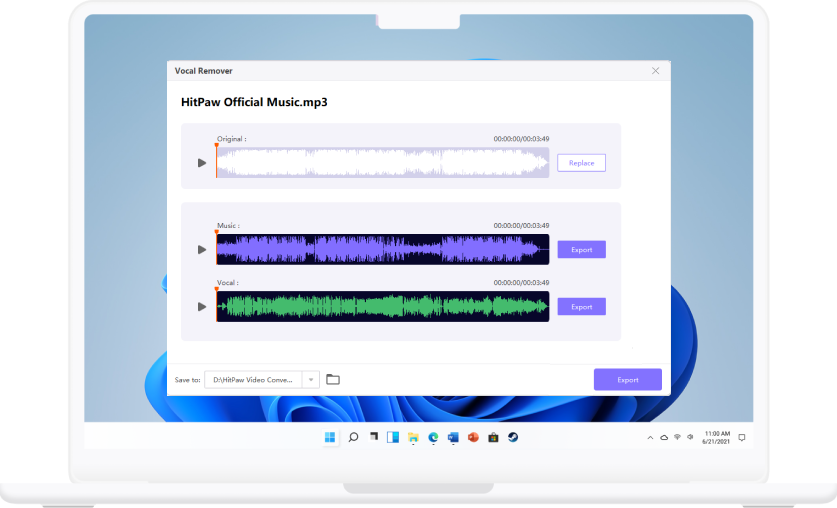Seek within the Original waveform

click(383, 163)
